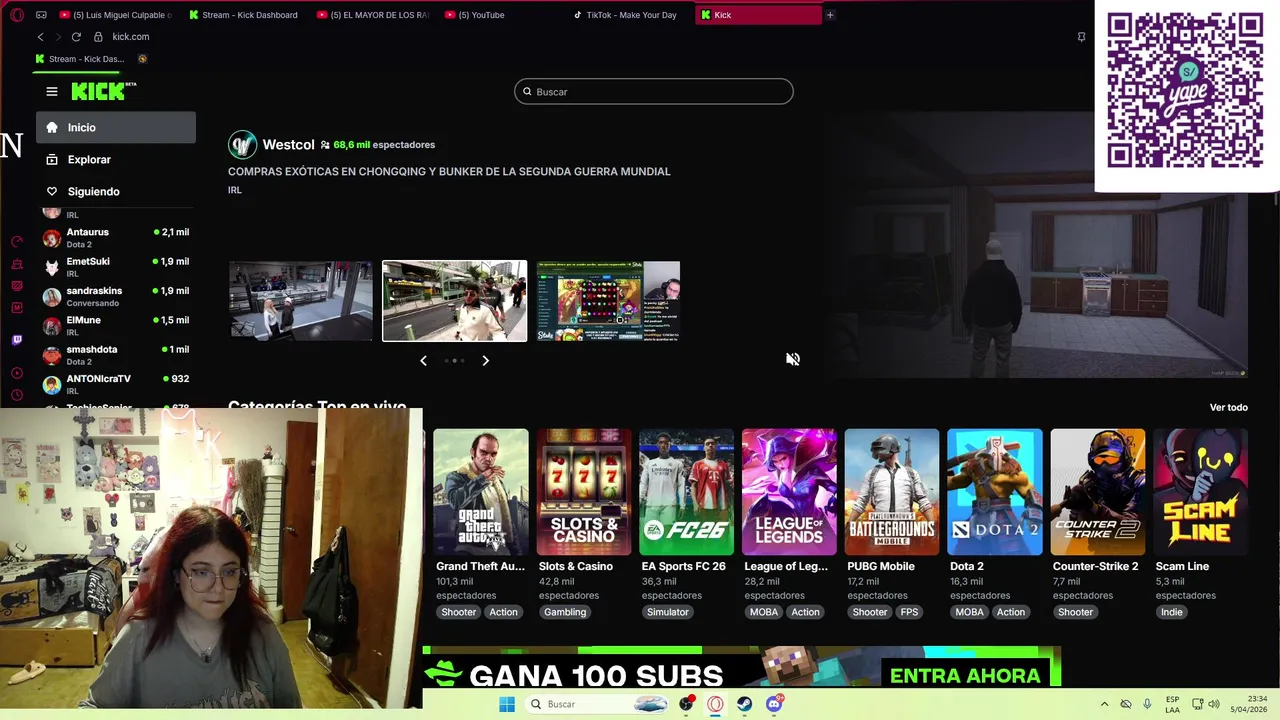The image size is (1280, 720).
Task: Switch to EL MAYOR DE LOS RA YouTube tab
Action: coord(373,15)
